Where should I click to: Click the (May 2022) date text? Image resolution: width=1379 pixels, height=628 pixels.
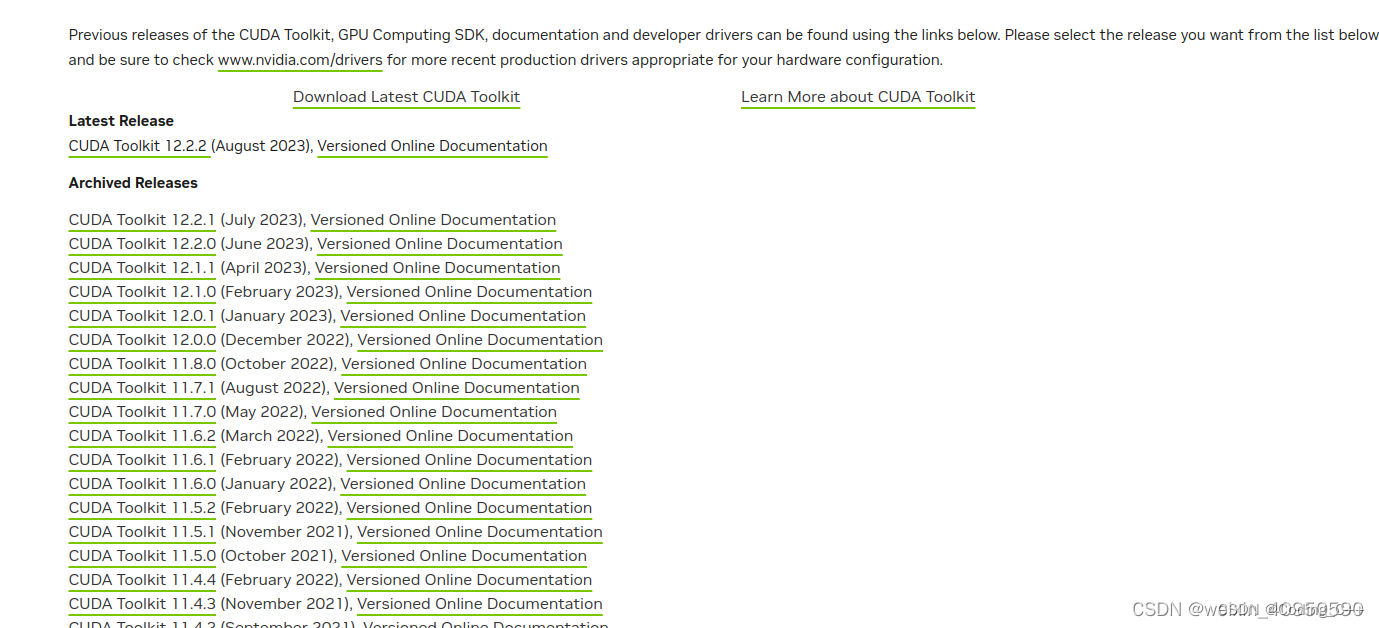coord(263,412)
